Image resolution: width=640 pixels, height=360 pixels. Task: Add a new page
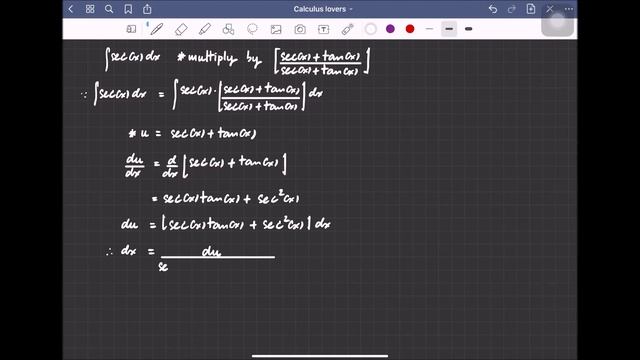tap(531, 9)
